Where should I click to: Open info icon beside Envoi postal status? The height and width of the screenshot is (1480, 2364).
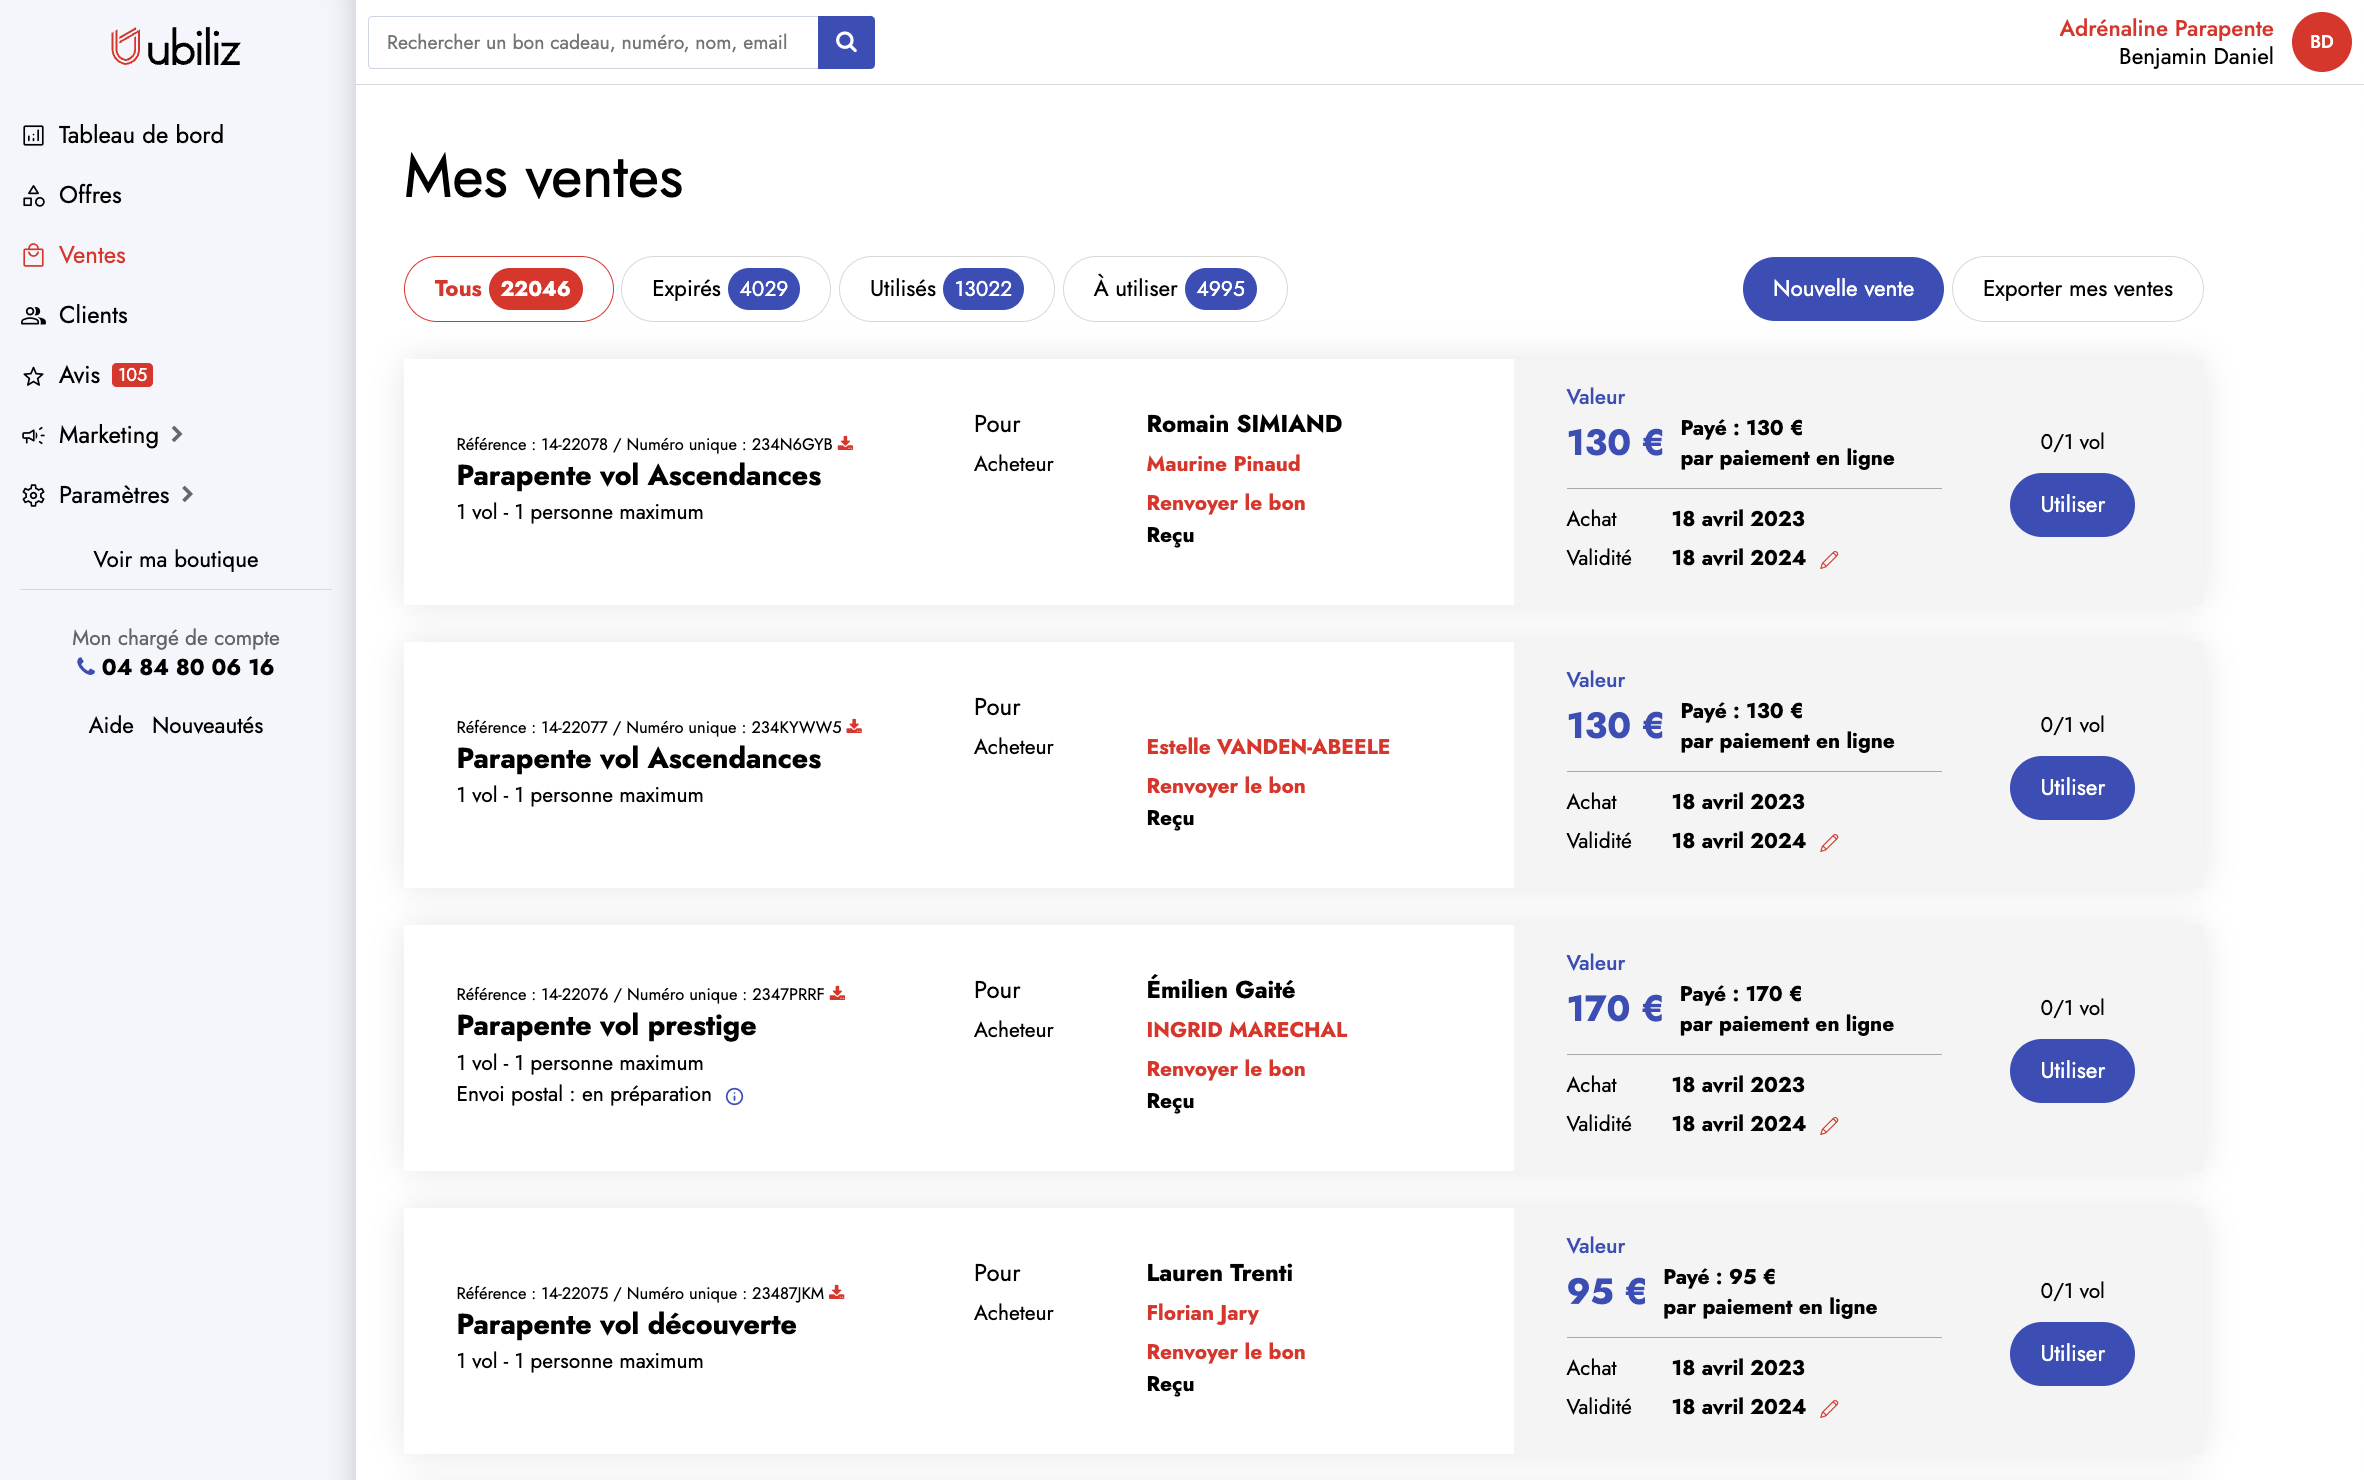[x=734, y=1096]
